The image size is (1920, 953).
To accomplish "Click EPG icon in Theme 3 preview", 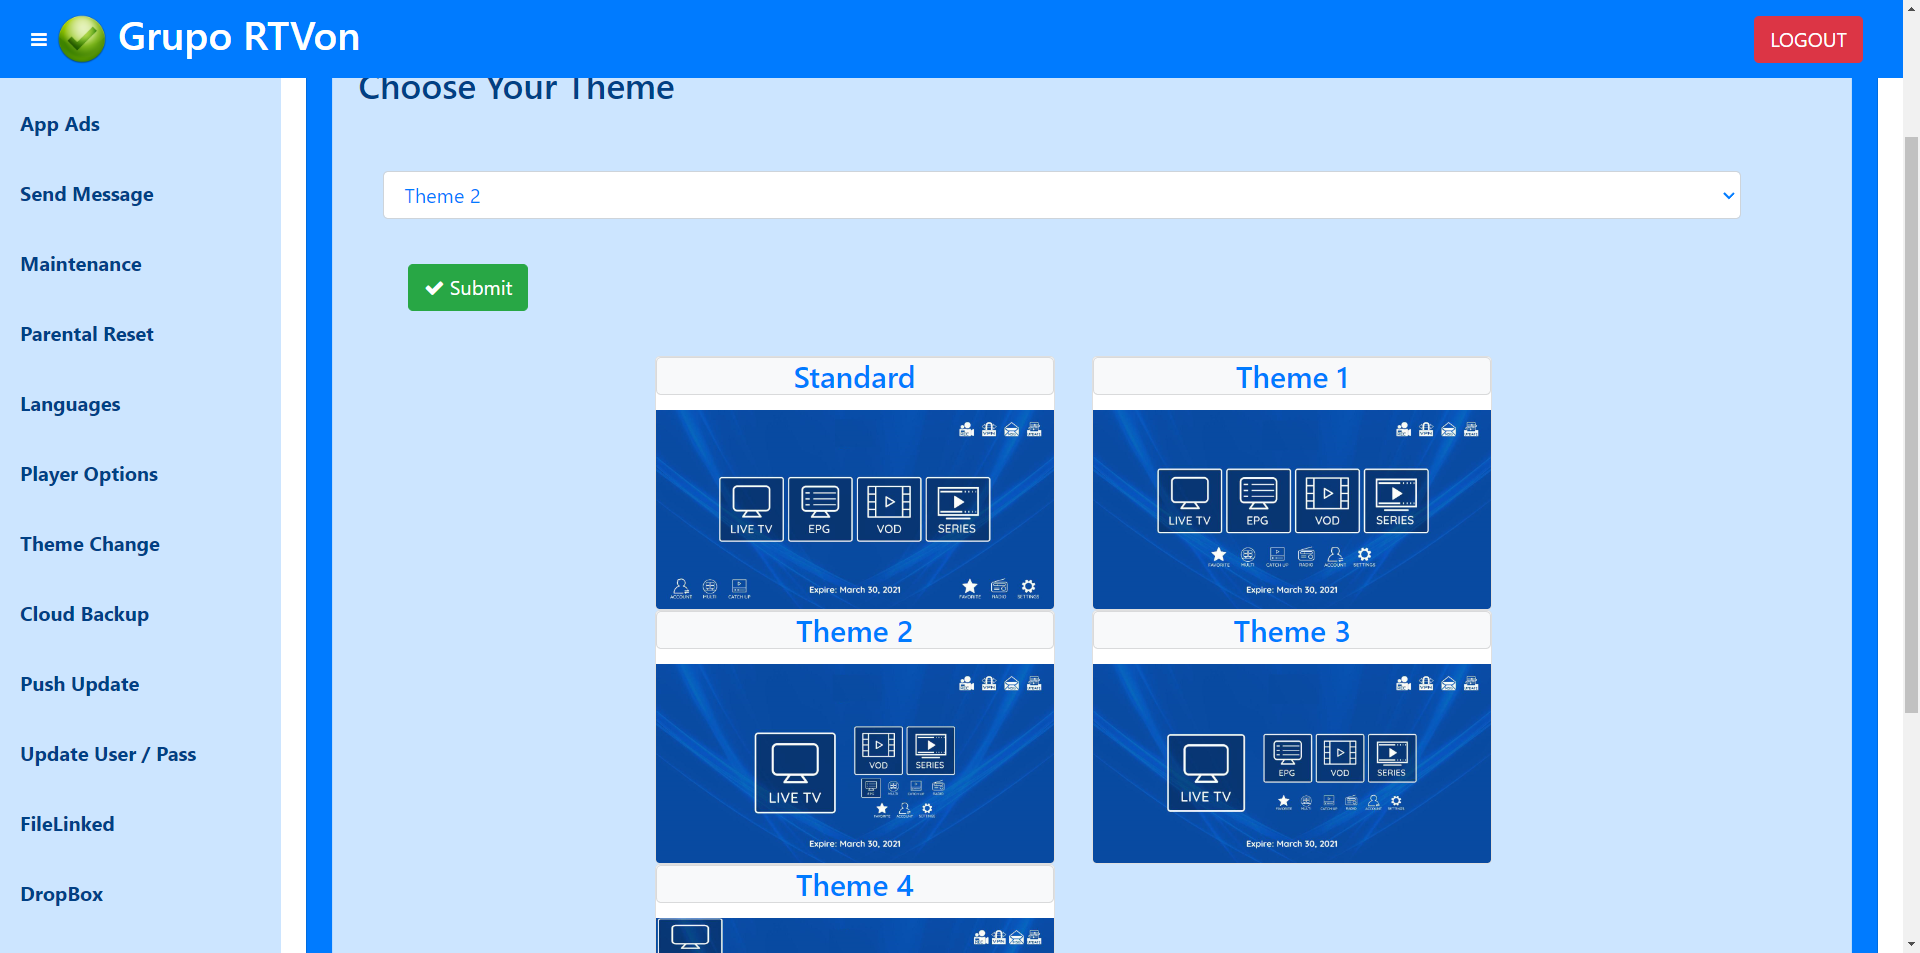I will [x=1287, y=758].
